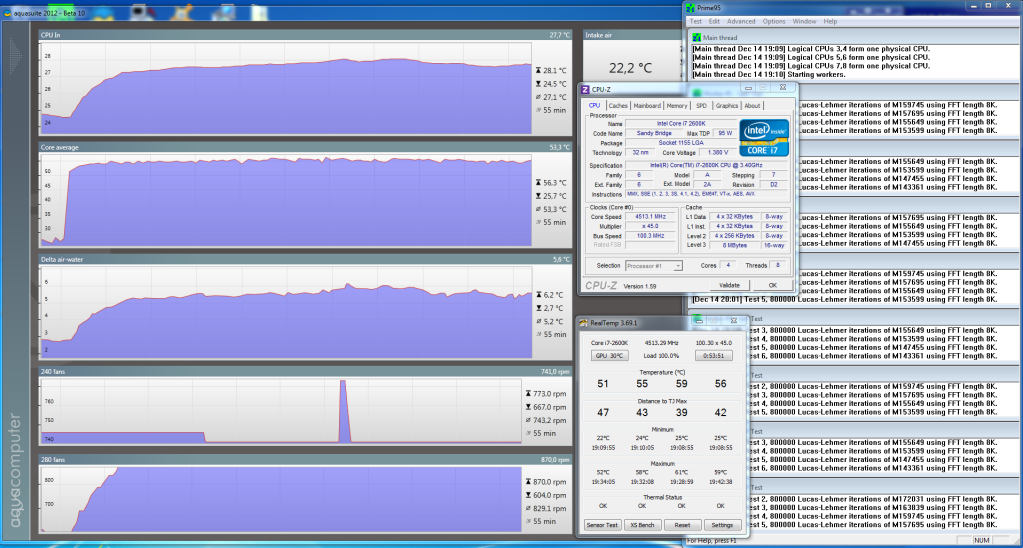Click the 0:53:51 timer button in RealTemp
Screen dimensions: 1023x548
(x=713, y=356)
